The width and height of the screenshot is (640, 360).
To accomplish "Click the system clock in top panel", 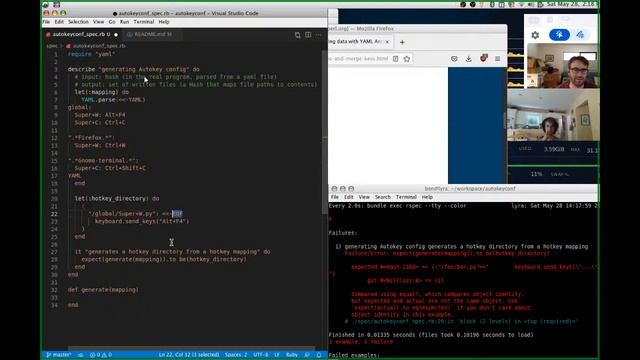I will click(572, 4).
